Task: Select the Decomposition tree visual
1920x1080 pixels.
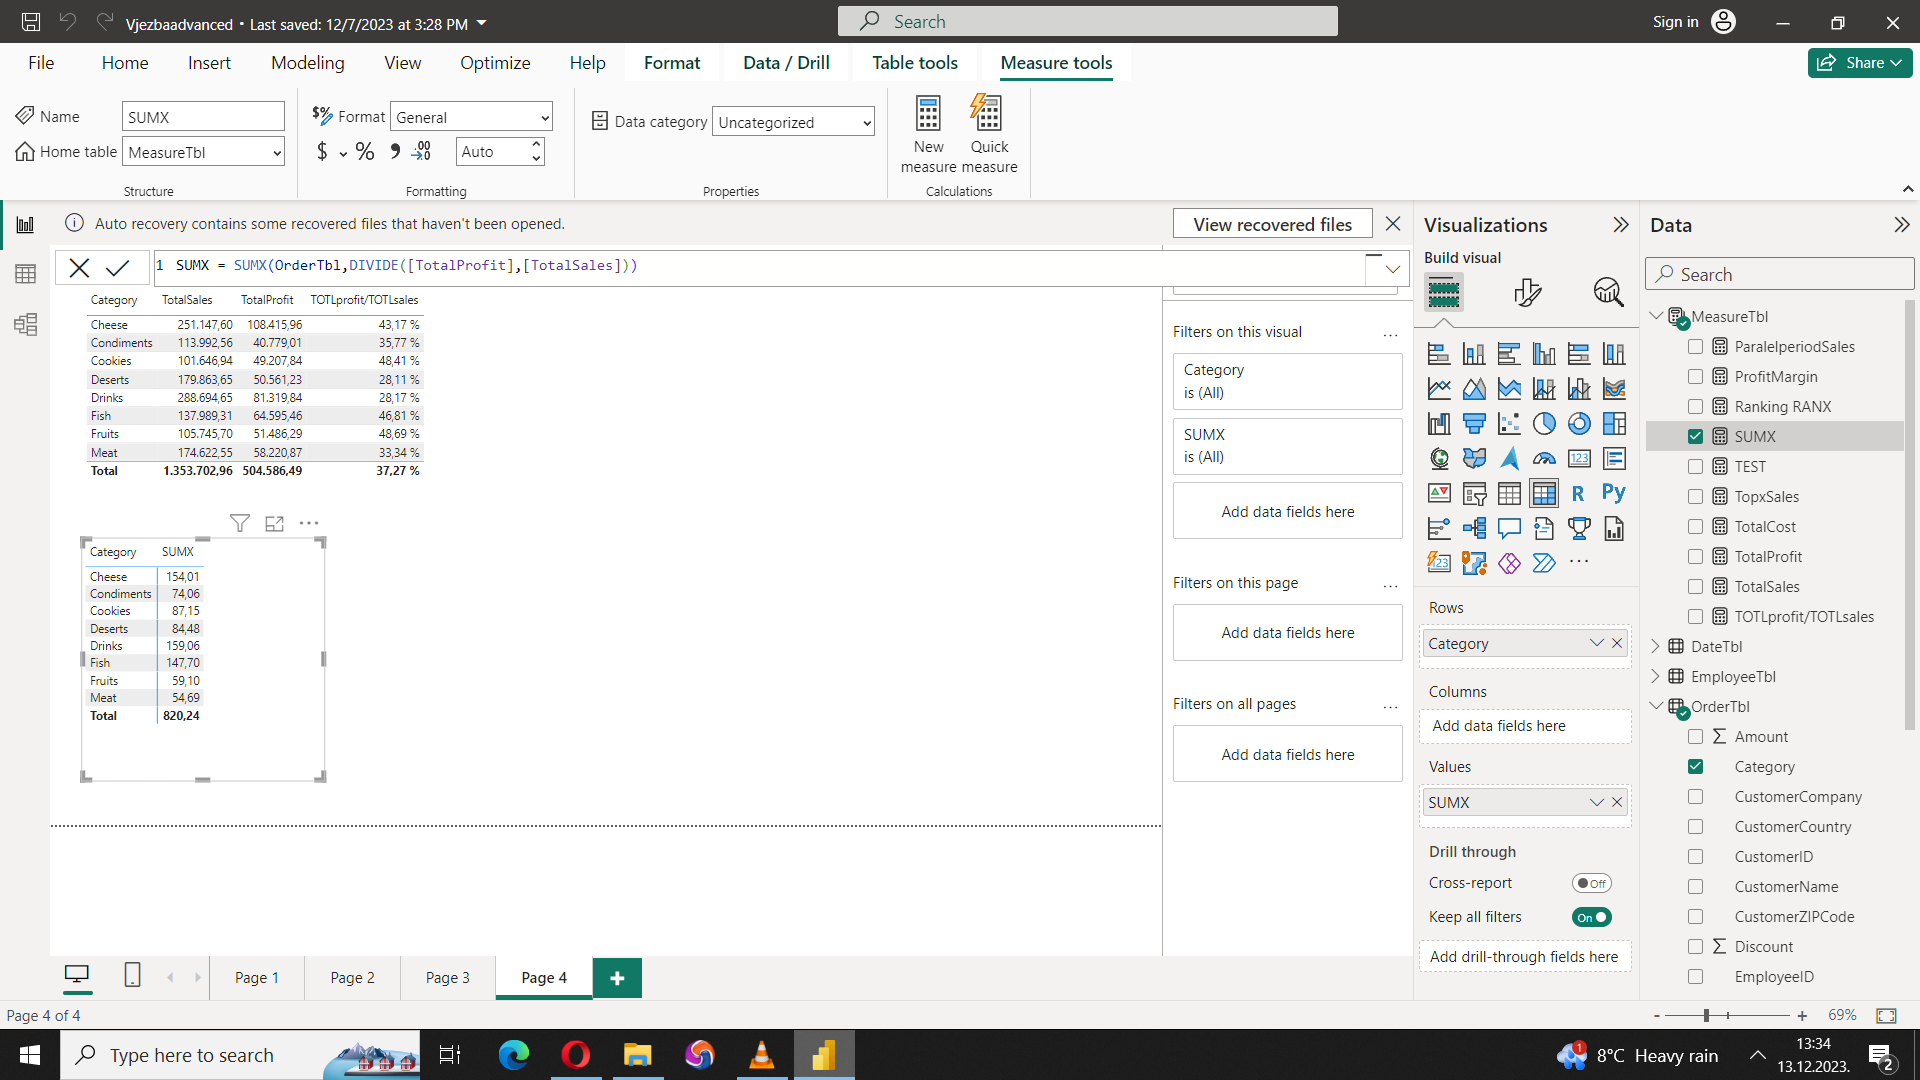Action: click(x=1474, y=528)
